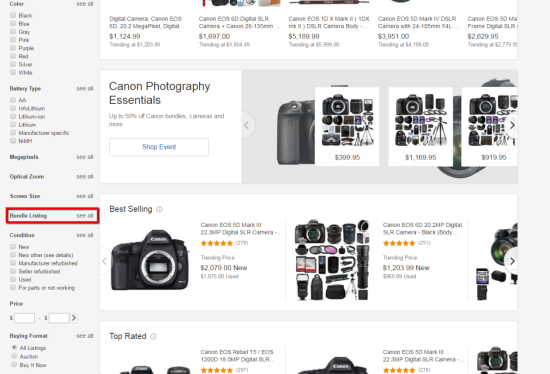The image size is (550, 374).
Task: Open Canon EOS 5D Mark III Top Rated link
Action: (x=423, y=356)
